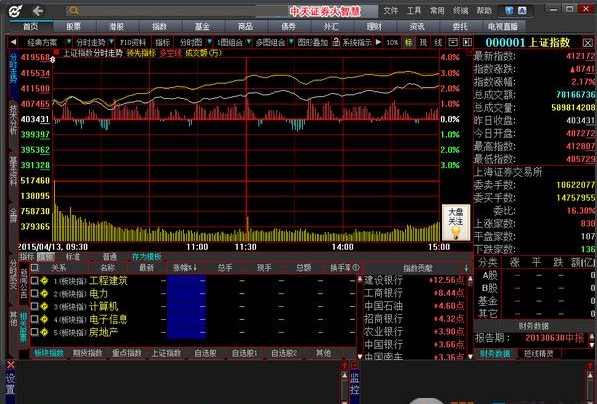Click the lock icon beside 系统指示
Viewport: 597px width, 404px height.
coord(336,42)
